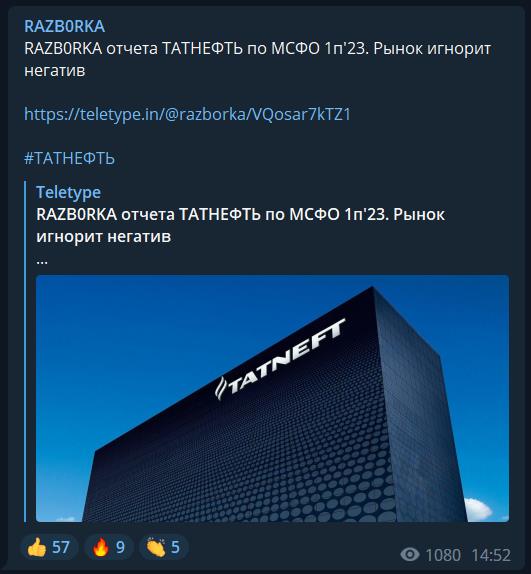The width and height of the screenshot is (531, 574).
Task: Open the teletype.in/@razborka article link
Action: [x=187, y=114]
